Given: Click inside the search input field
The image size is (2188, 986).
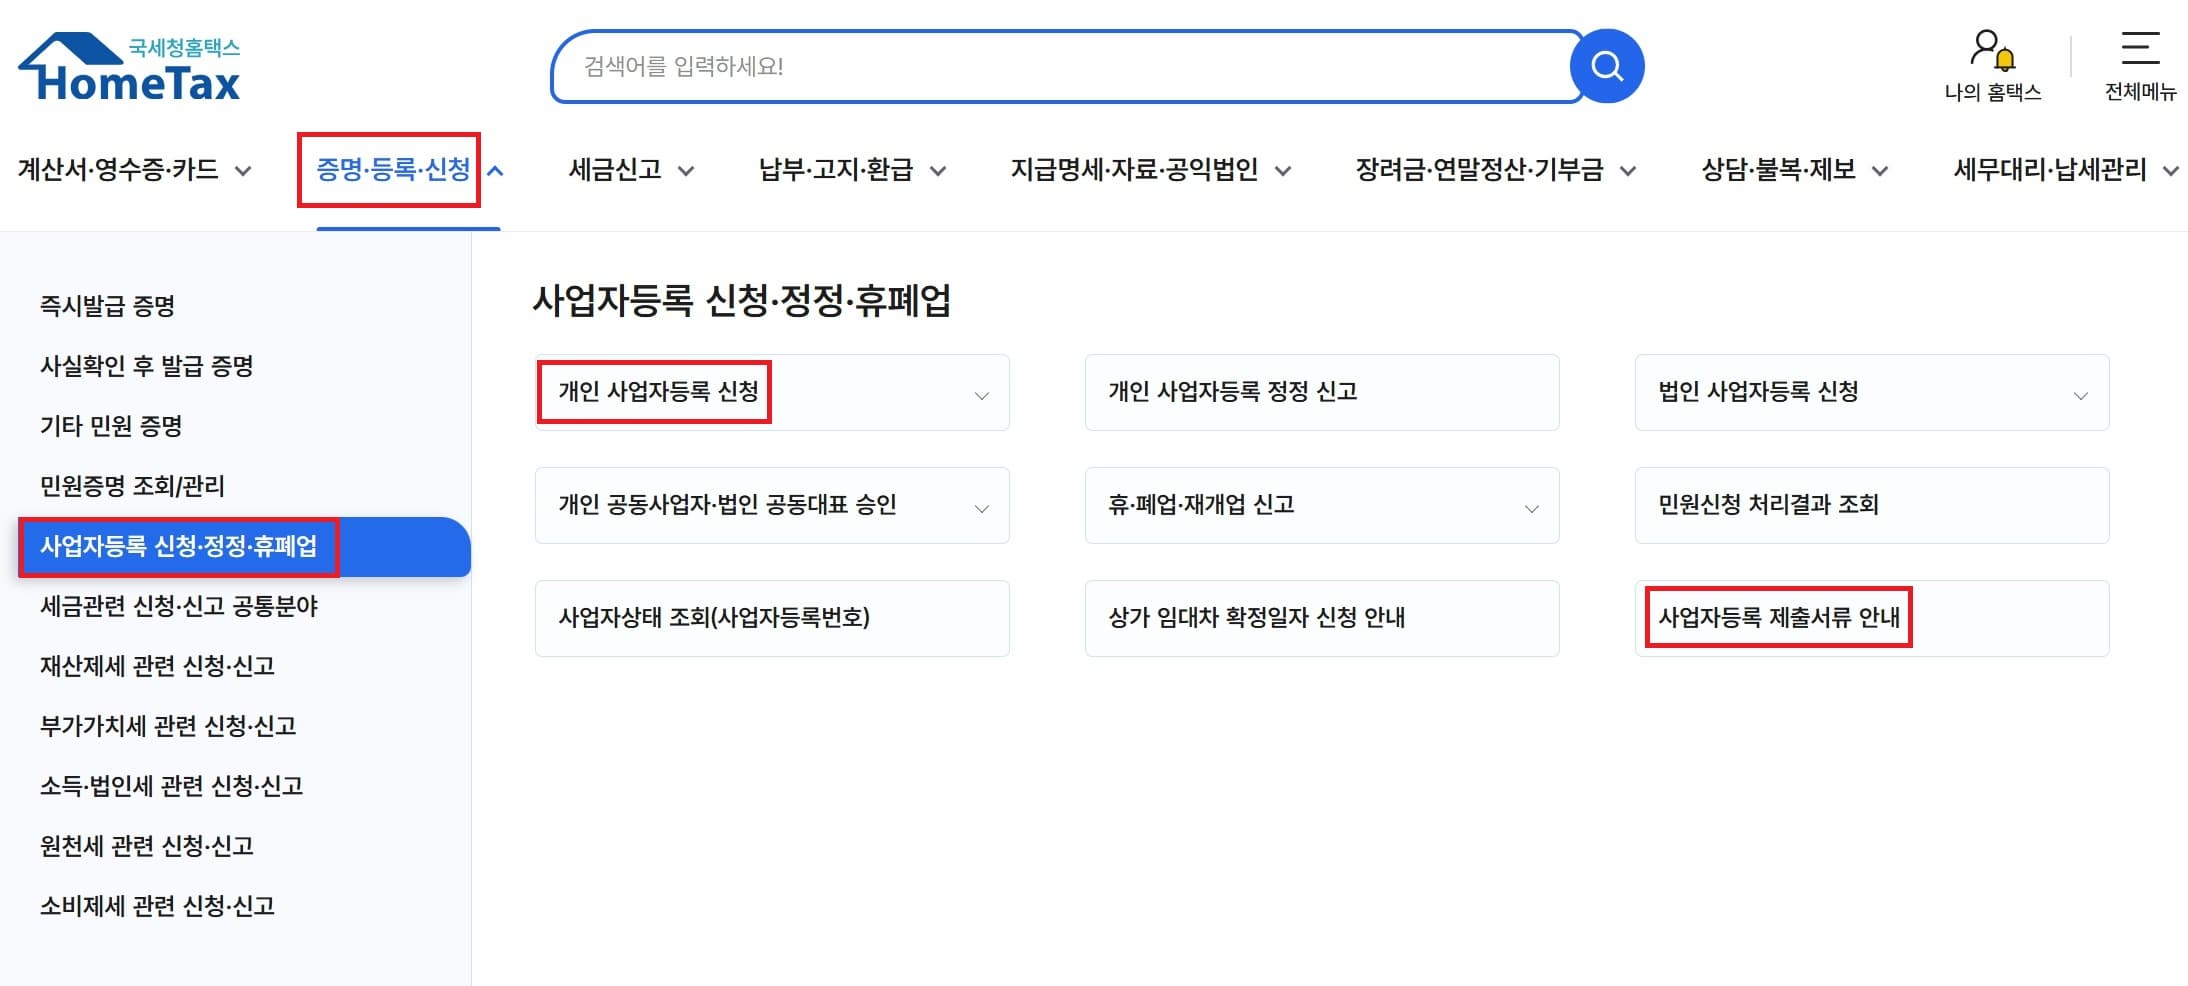Looking at the screenshot, I should [x=1000, y=66].
